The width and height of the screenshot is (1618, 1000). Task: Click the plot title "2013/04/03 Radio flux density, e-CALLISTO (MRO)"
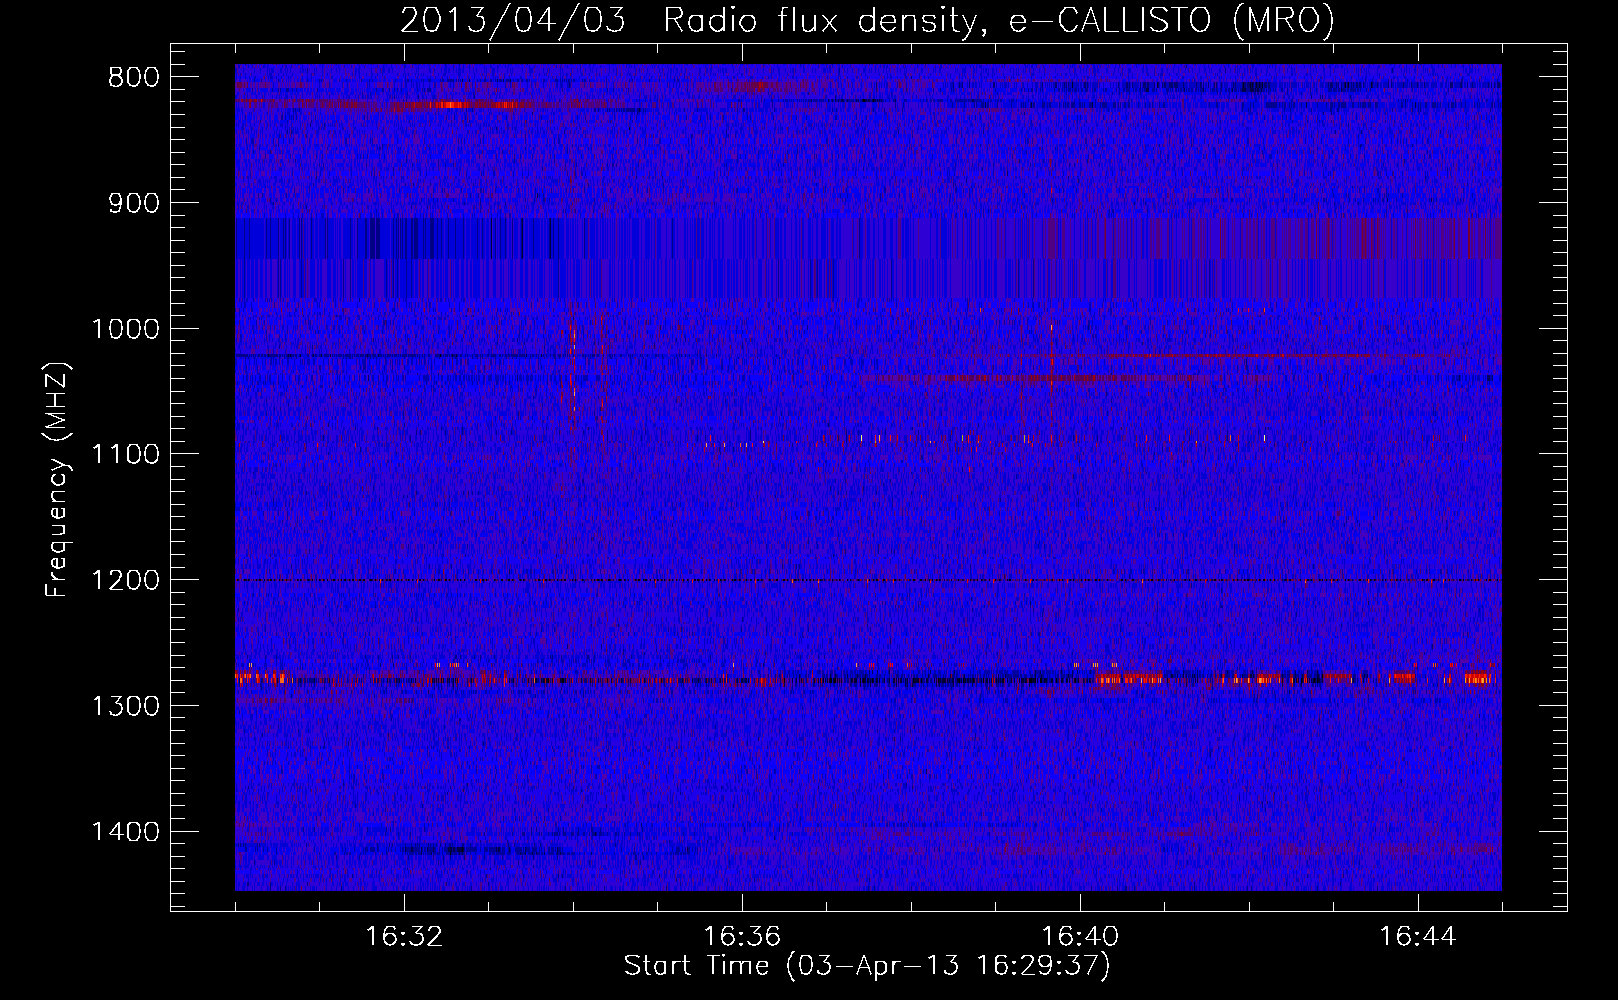[x=867, y=20]
